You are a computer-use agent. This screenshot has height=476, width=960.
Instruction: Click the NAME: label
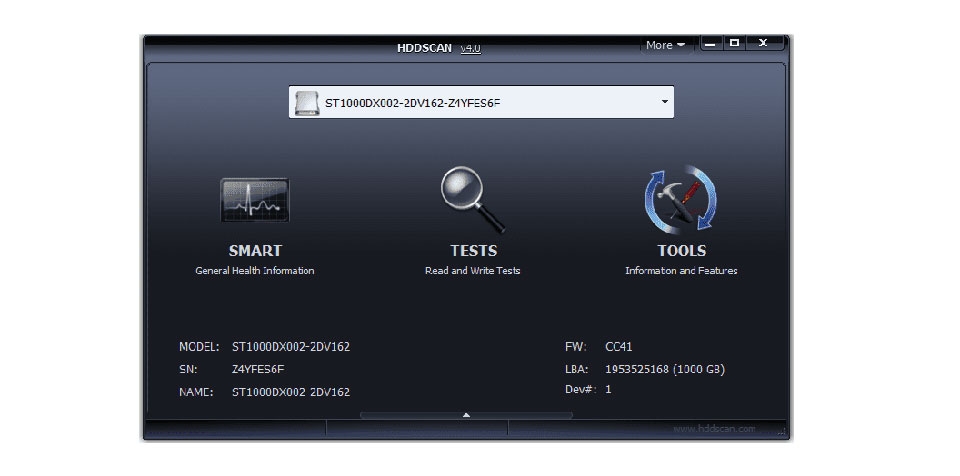point(196,392)
